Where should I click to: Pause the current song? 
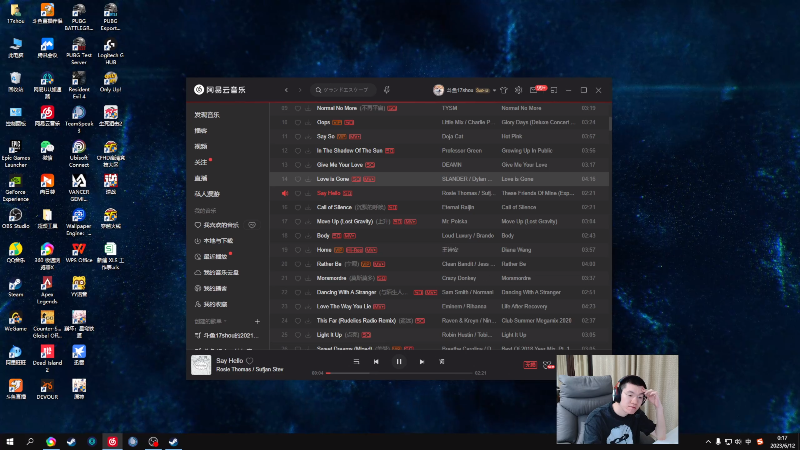coord(399,362)
